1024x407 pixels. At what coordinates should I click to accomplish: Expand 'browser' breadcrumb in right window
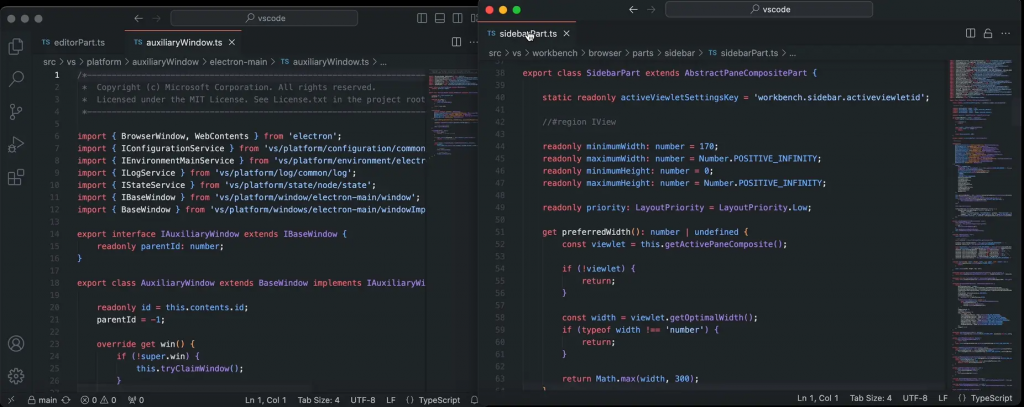click(605, 53)
